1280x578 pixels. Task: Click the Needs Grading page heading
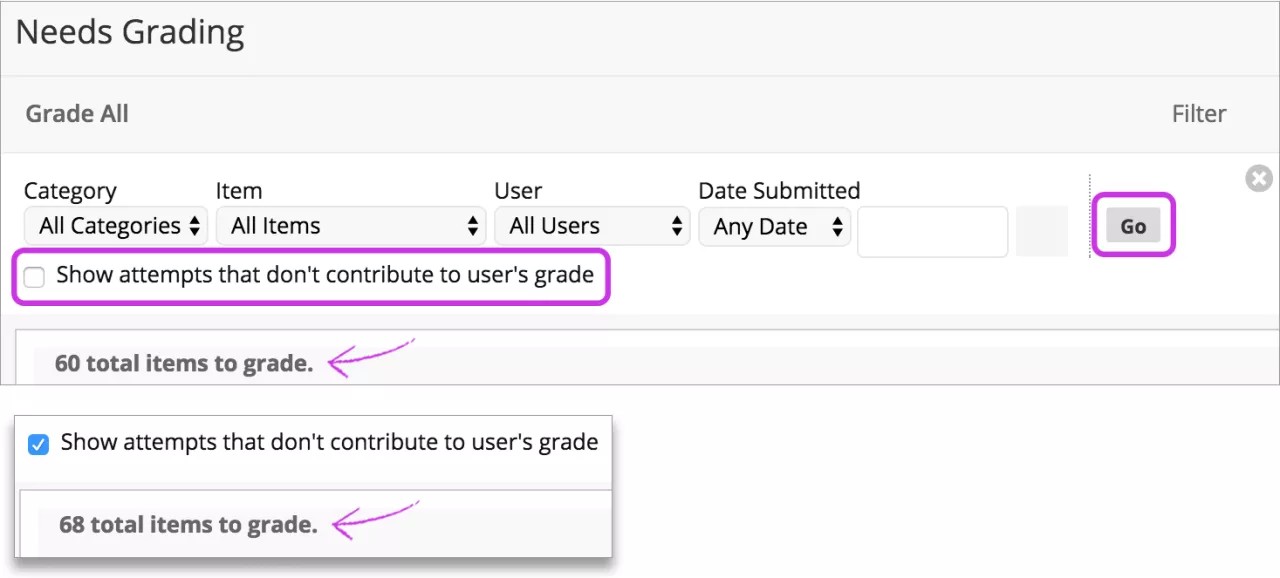click(x=128, y=32)
